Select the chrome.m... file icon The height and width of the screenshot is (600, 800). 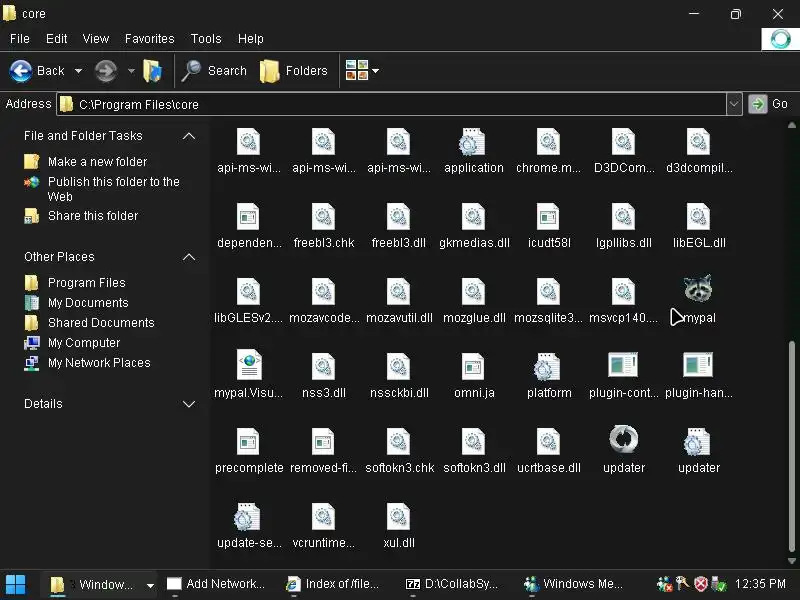pyautogui.click(x=548, y=142)
